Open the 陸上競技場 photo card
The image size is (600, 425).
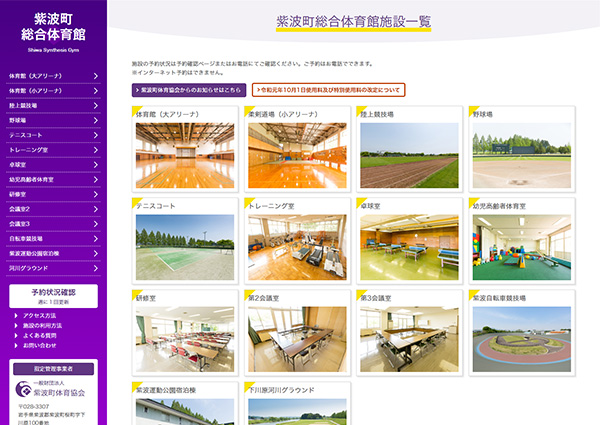[x=409, y=149]
